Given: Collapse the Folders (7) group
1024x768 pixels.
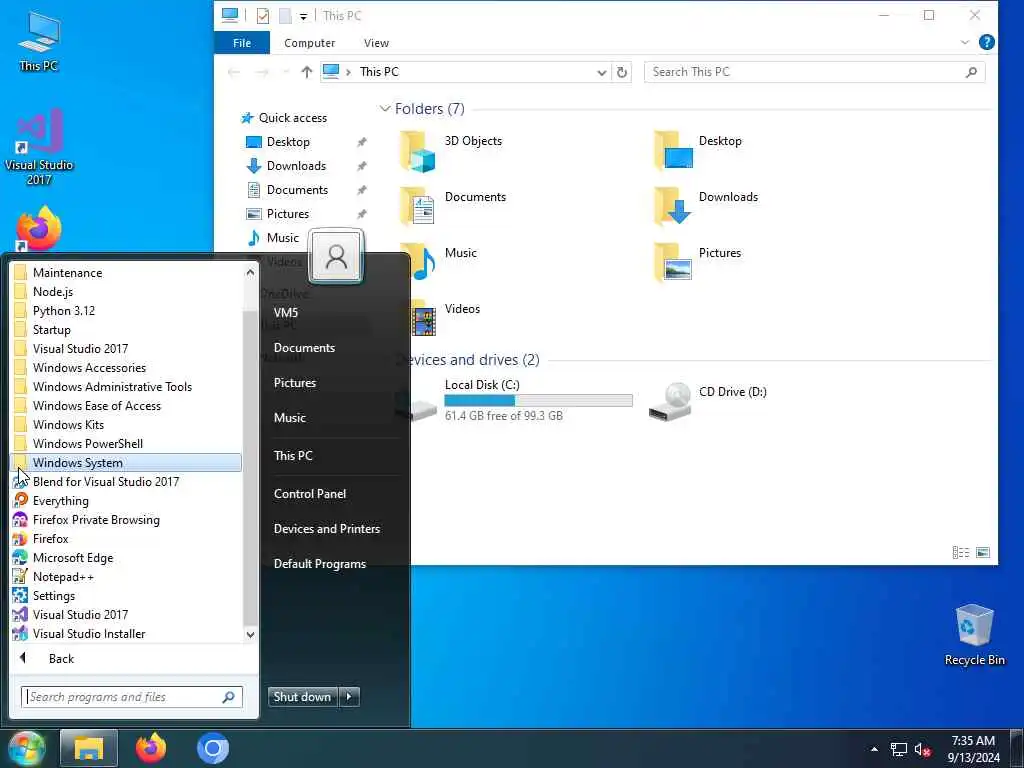Looking at the screenshot, I should [x=385, y=108].
